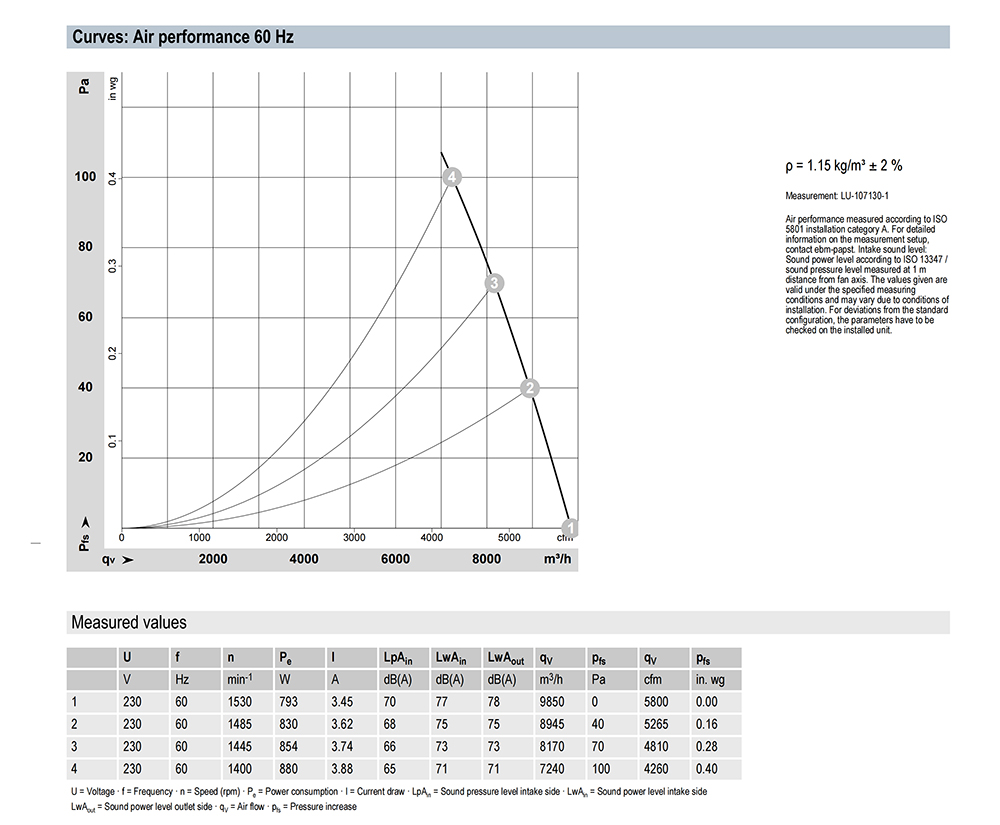Click the 'Measurement: LU-107130-1' text

(836, 196)
